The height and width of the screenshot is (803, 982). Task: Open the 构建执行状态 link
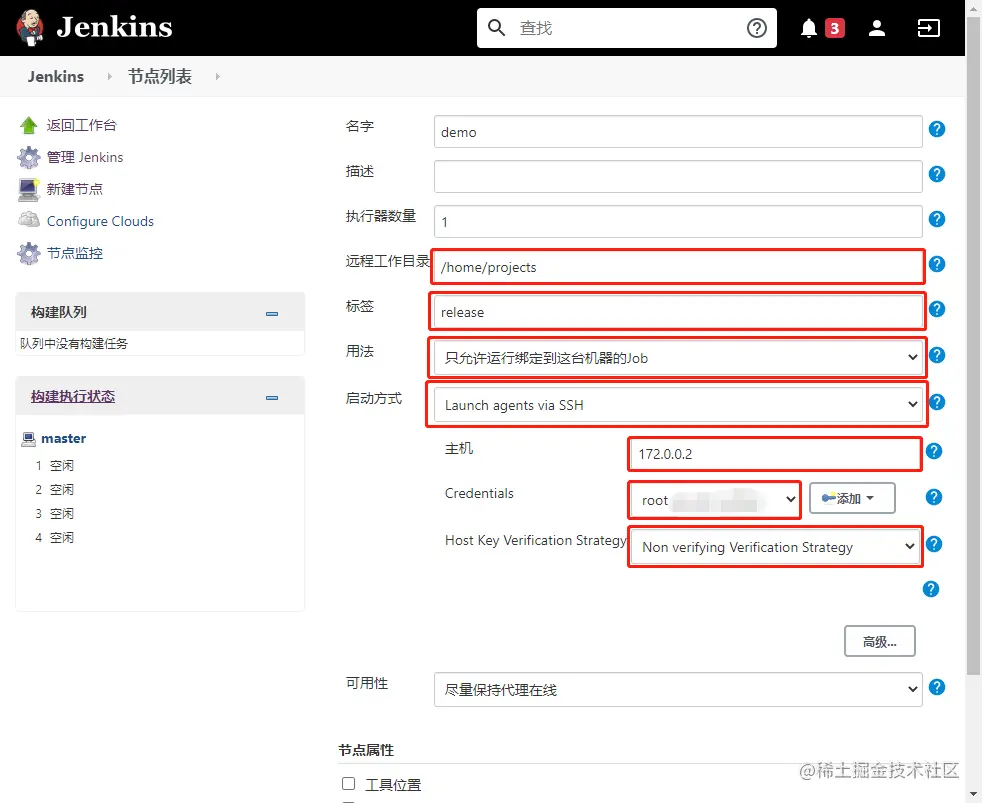73,396
